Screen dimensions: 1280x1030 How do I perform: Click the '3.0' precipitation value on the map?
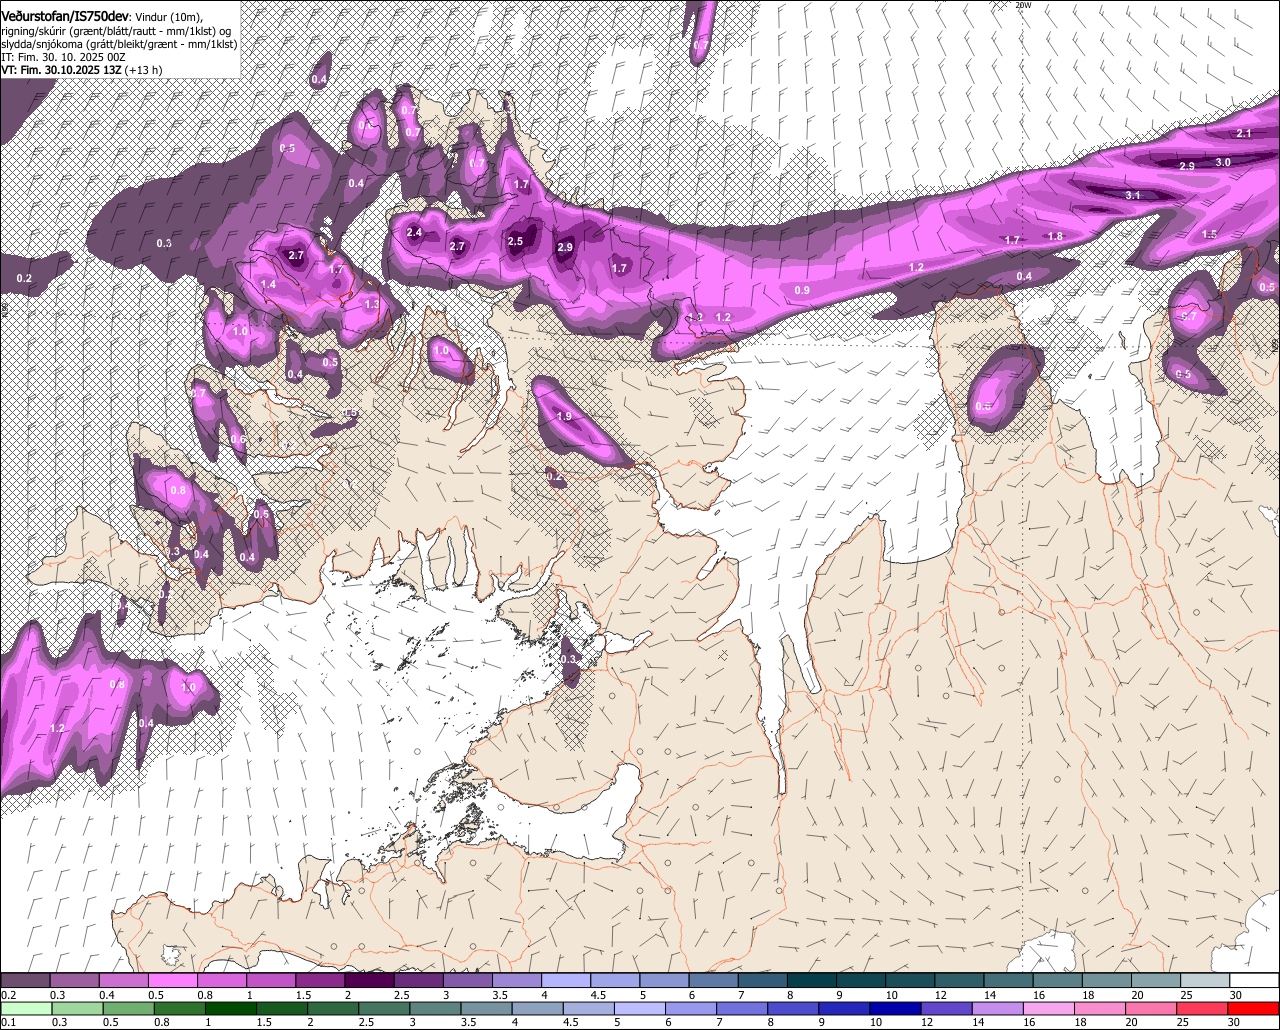coord(1223,162)
